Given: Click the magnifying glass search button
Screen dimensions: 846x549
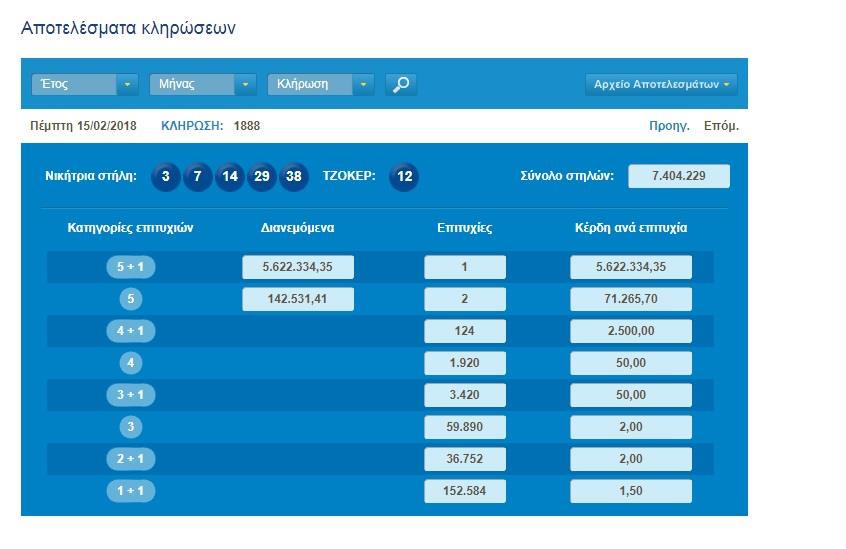Looking at the screenshot, I should click(x=401, y=85).
